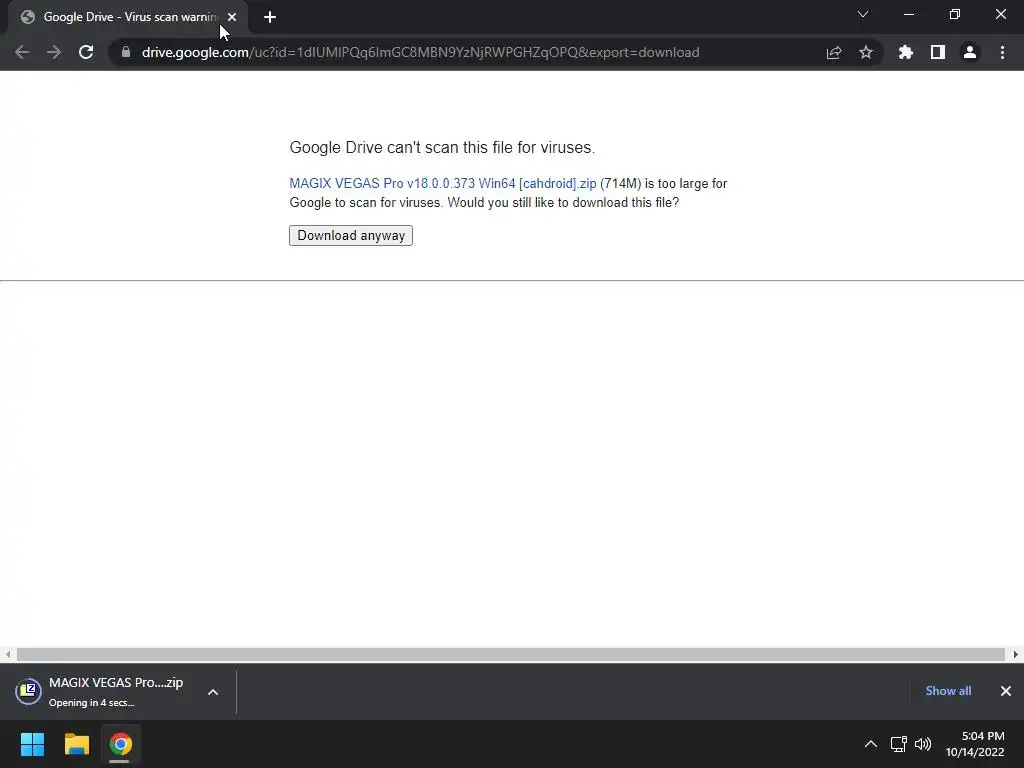Open the downloaded MAGIX VEGAS Pro zip item
The image size is (1024, 768).
pyautogui.click(x=116, y=691)
